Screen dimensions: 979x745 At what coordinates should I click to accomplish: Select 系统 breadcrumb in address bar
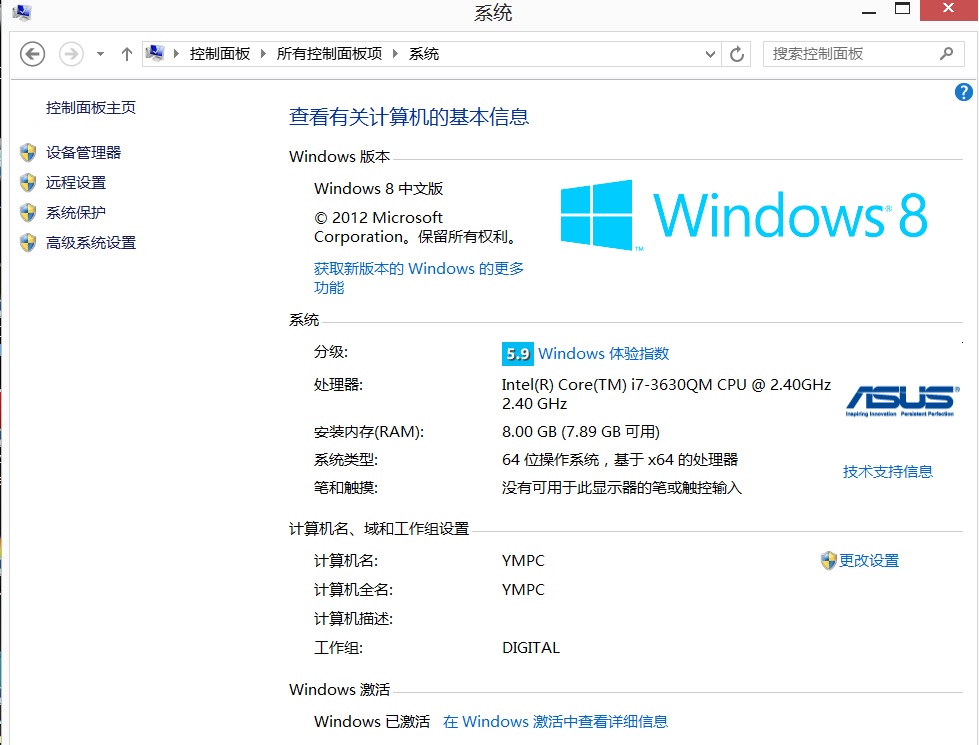424,54
